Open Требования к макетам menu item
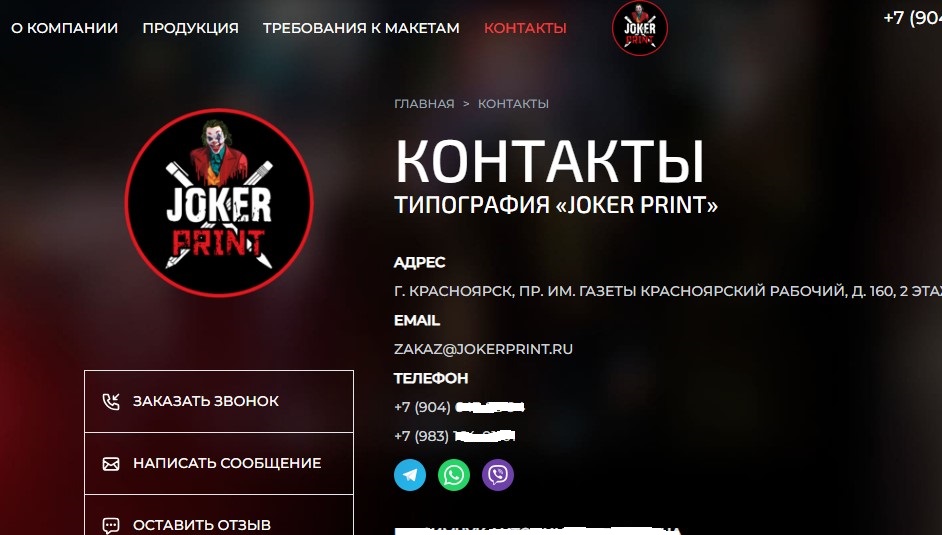This screenshot has height=535, width=942. click(361, 28)
